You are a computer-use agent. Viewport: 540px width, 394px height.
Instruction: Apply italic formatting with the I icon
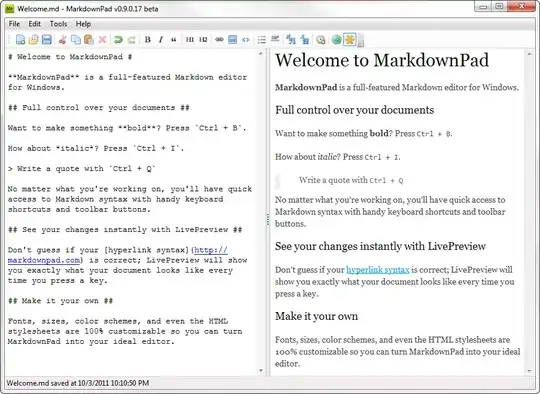tap(160, 40)
